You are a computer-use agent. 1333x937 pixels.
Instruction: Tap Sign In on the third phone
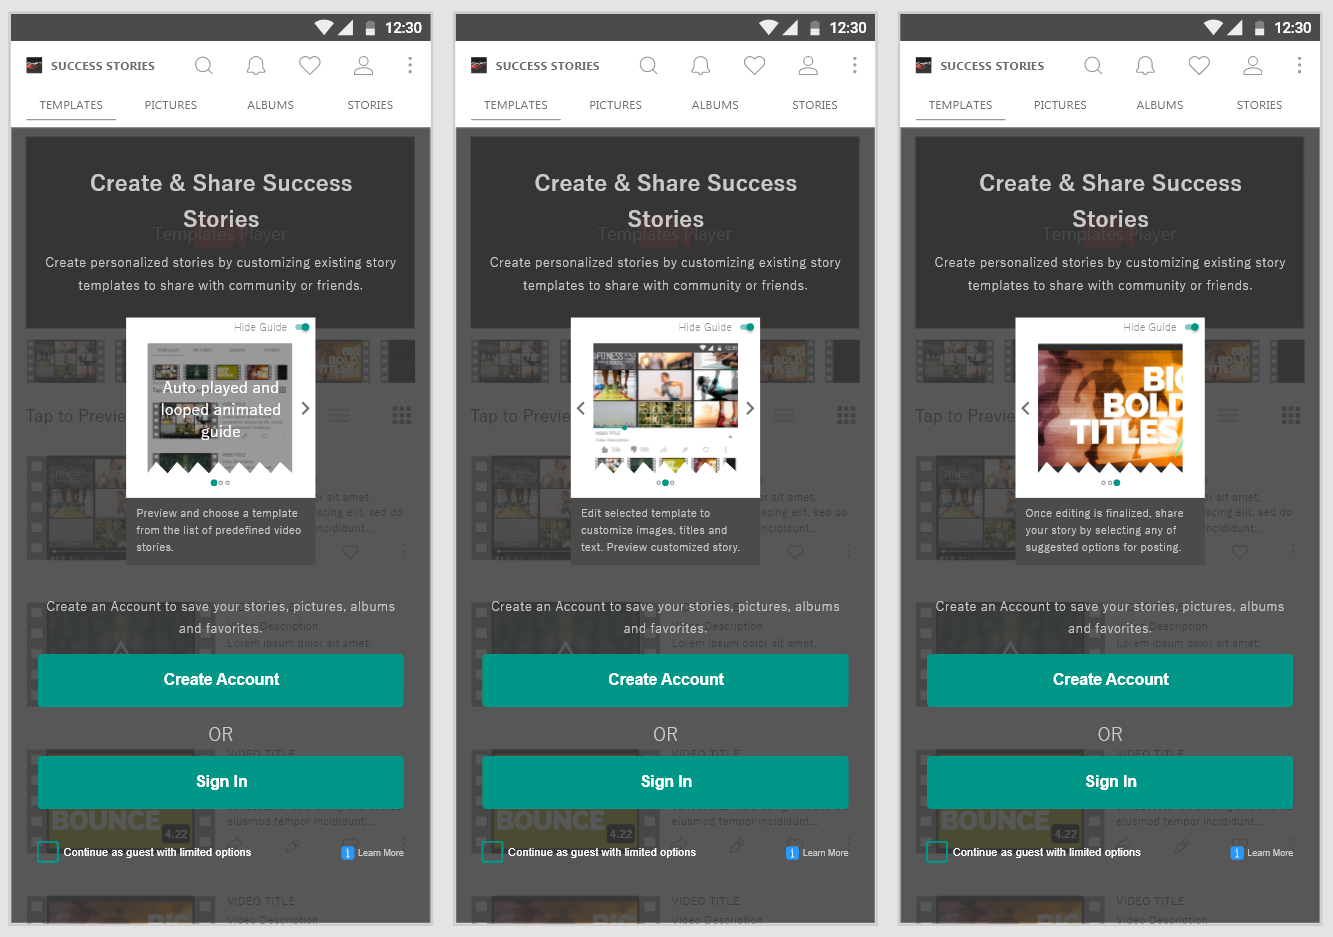tap(1110, 782)
